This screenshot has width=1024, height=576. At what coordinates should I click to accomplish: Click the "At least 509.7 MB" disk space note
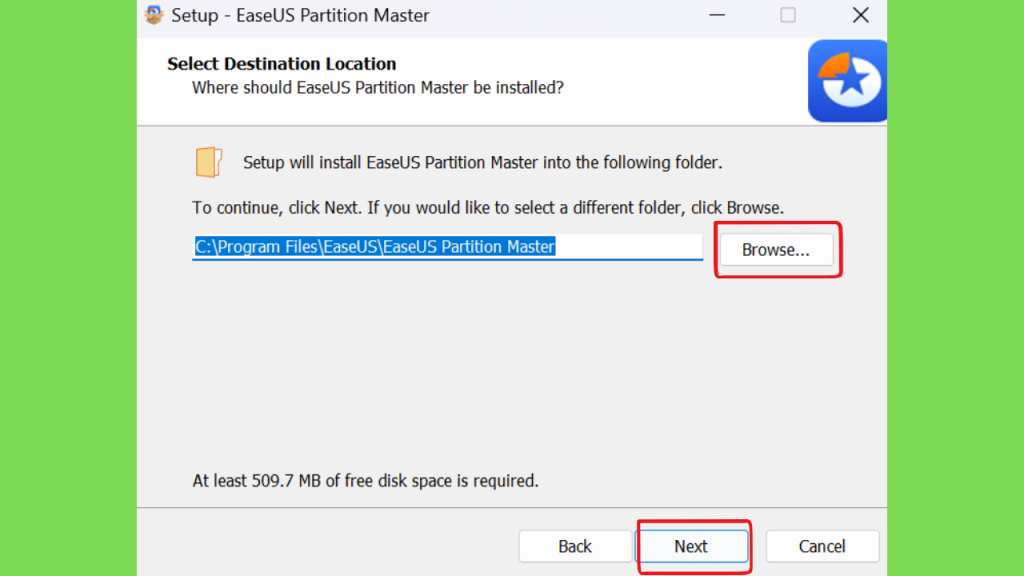[x=365, y=481]
